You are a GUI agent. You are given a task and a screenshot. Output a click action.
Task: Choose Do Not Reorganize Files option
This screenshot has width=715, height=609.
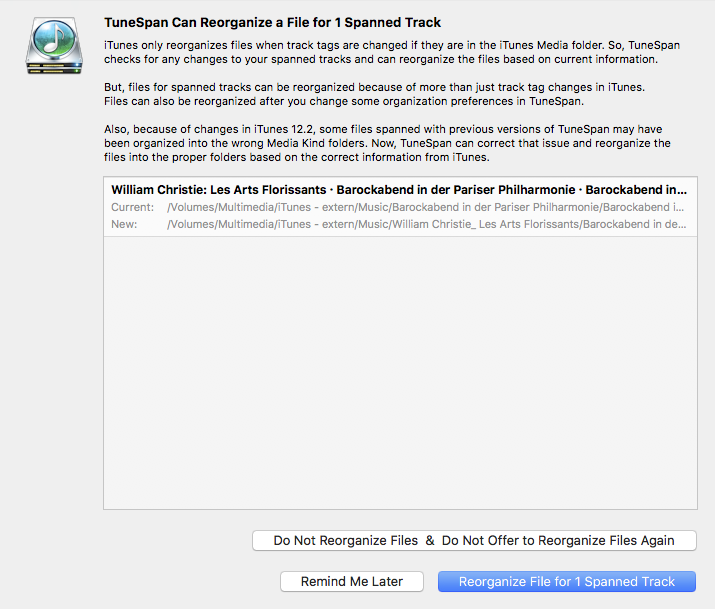click(x=474, y=540)
